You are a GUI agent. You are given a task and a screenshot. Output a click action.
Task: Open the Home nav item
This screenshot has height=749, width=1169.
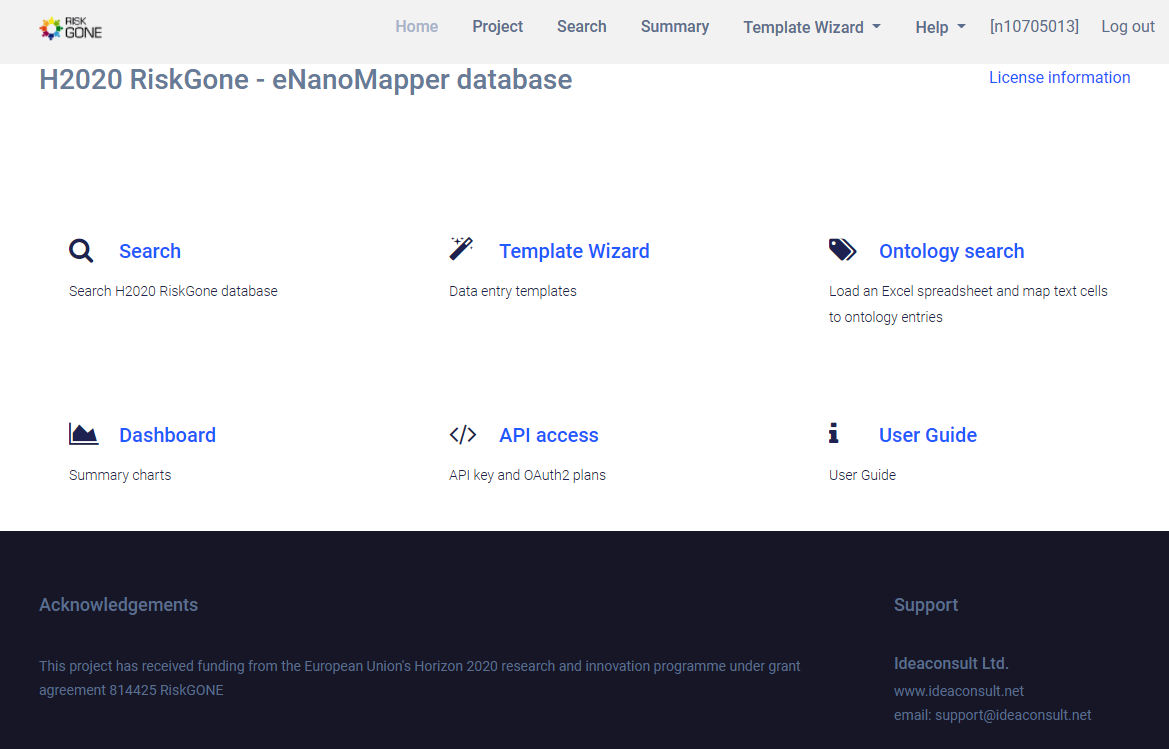pos(417,27)
